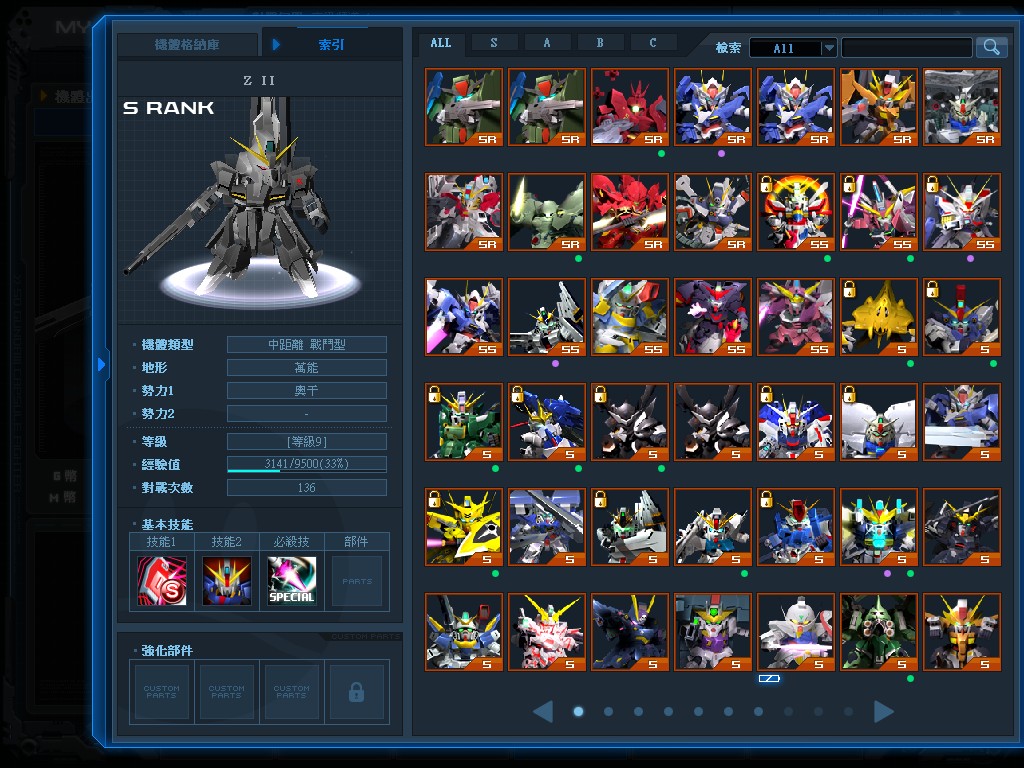Select red SR unit firing yellow beam
This screenshot has width=1024, height=768.
[x=630, y=212]
